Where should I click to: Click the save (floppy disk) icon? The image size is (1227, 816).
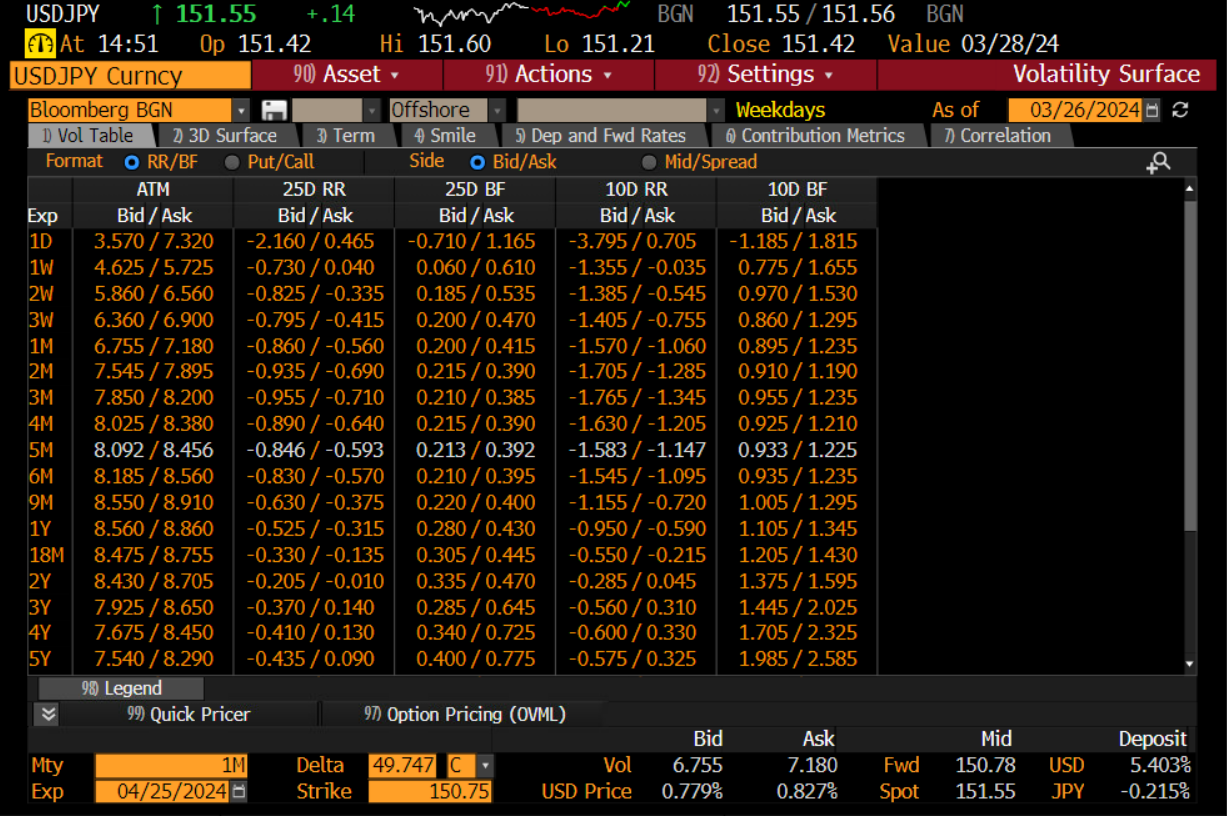[x=274, y=110]
